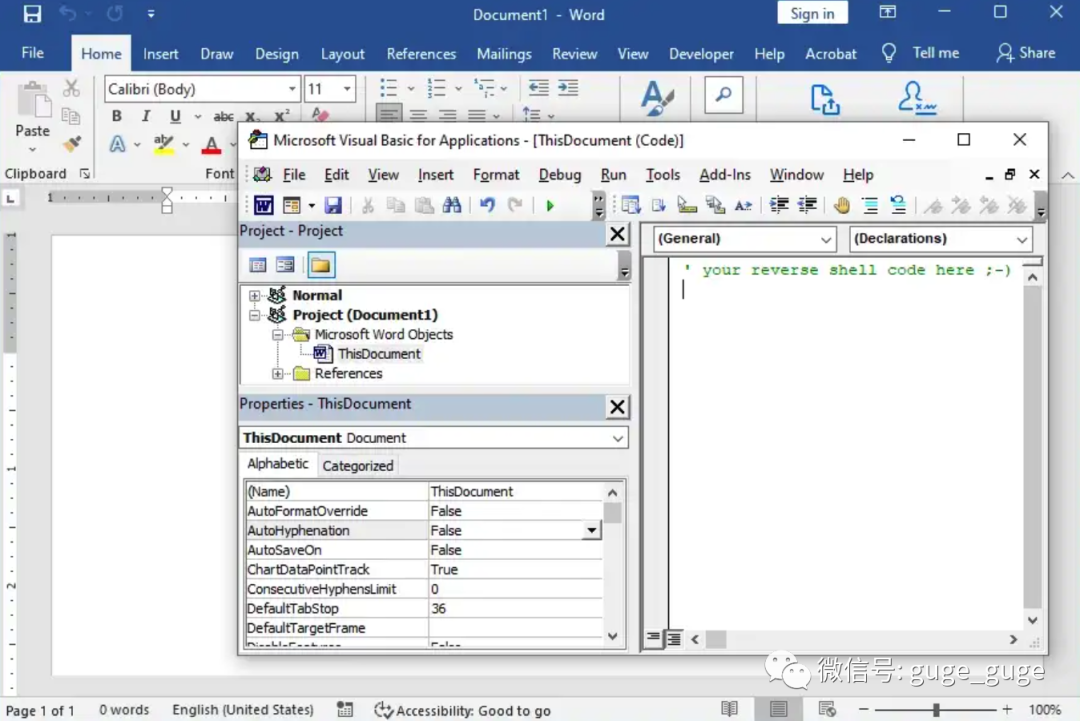Open the font name dropdown Calibri (Body)
This screenshot has height=721, width=1080.
tap(292, 89)
